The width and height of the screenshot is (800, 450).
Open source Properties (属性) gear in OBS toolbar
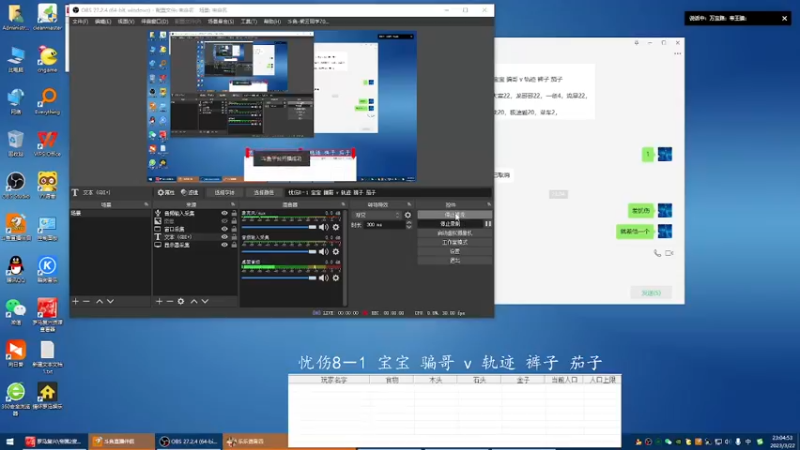[166, 192]
